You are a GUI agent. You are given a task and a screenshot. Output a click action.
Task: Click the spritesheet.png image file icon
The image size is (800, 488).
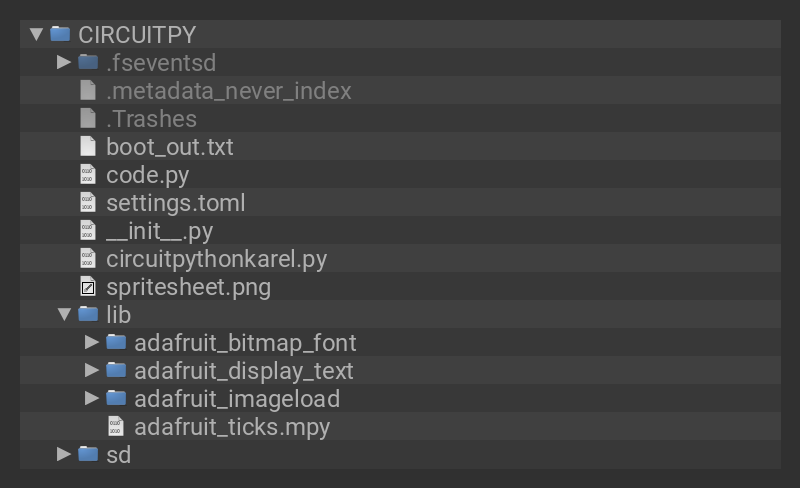pyautogui.click(x=88, y=287)
